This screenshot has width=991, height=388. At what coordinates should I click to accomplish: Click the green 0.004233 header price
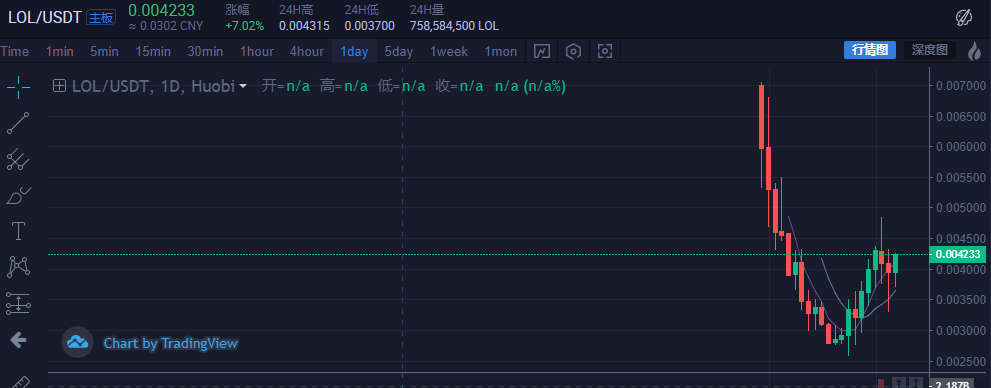pos(161,10)
